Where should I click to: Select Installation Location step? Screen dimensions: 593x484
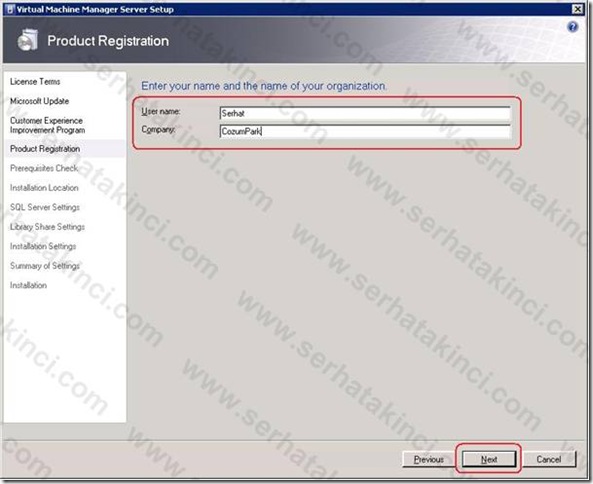[x=44, y=188]
